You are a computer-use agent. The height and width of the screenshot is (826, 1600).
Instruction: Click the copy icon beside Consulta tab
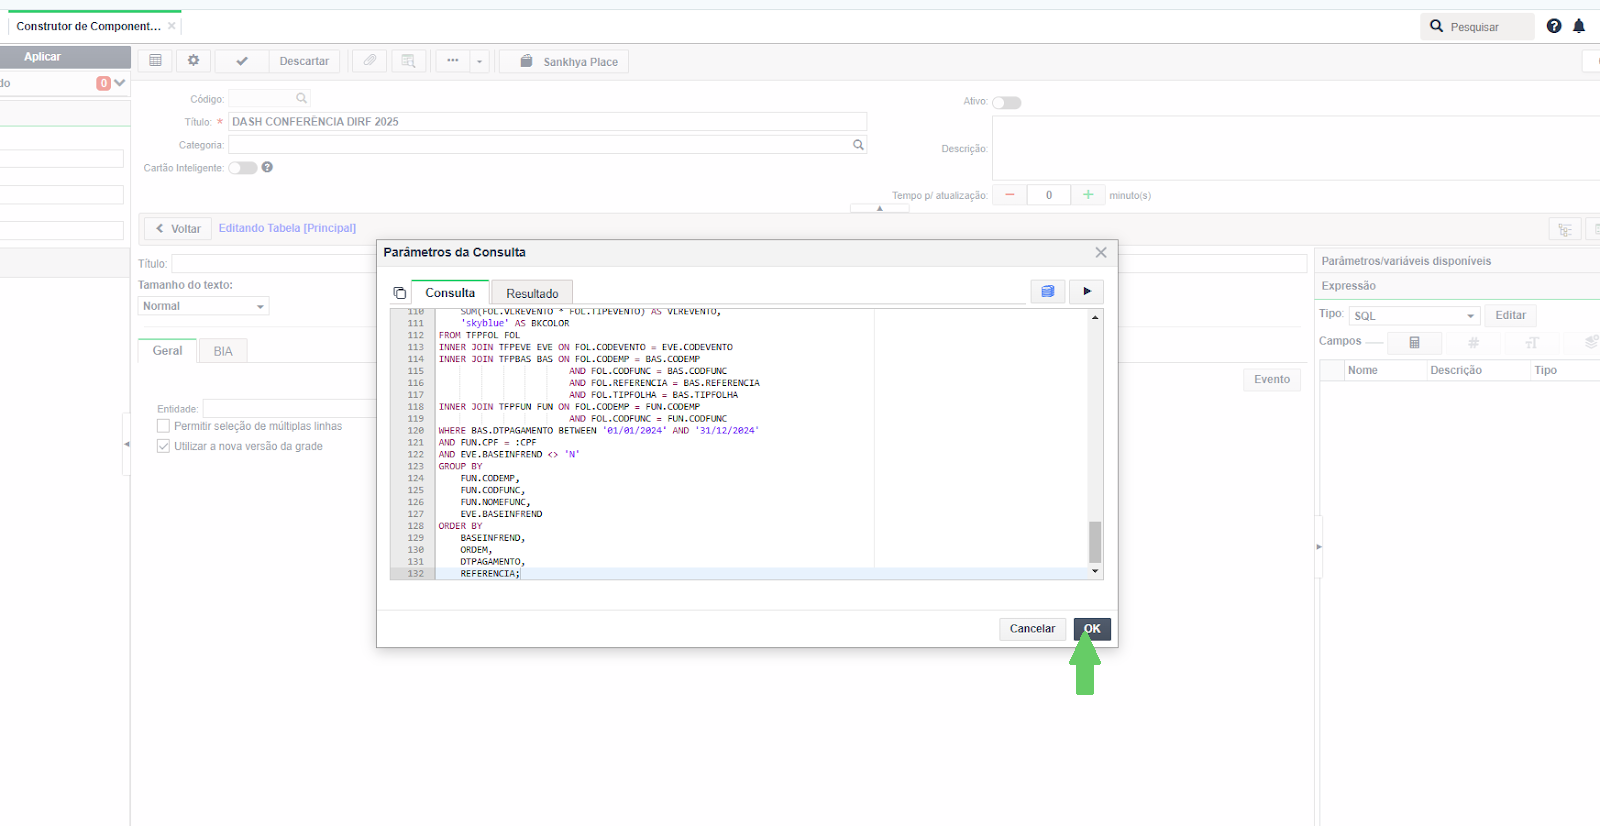[400, 293]
